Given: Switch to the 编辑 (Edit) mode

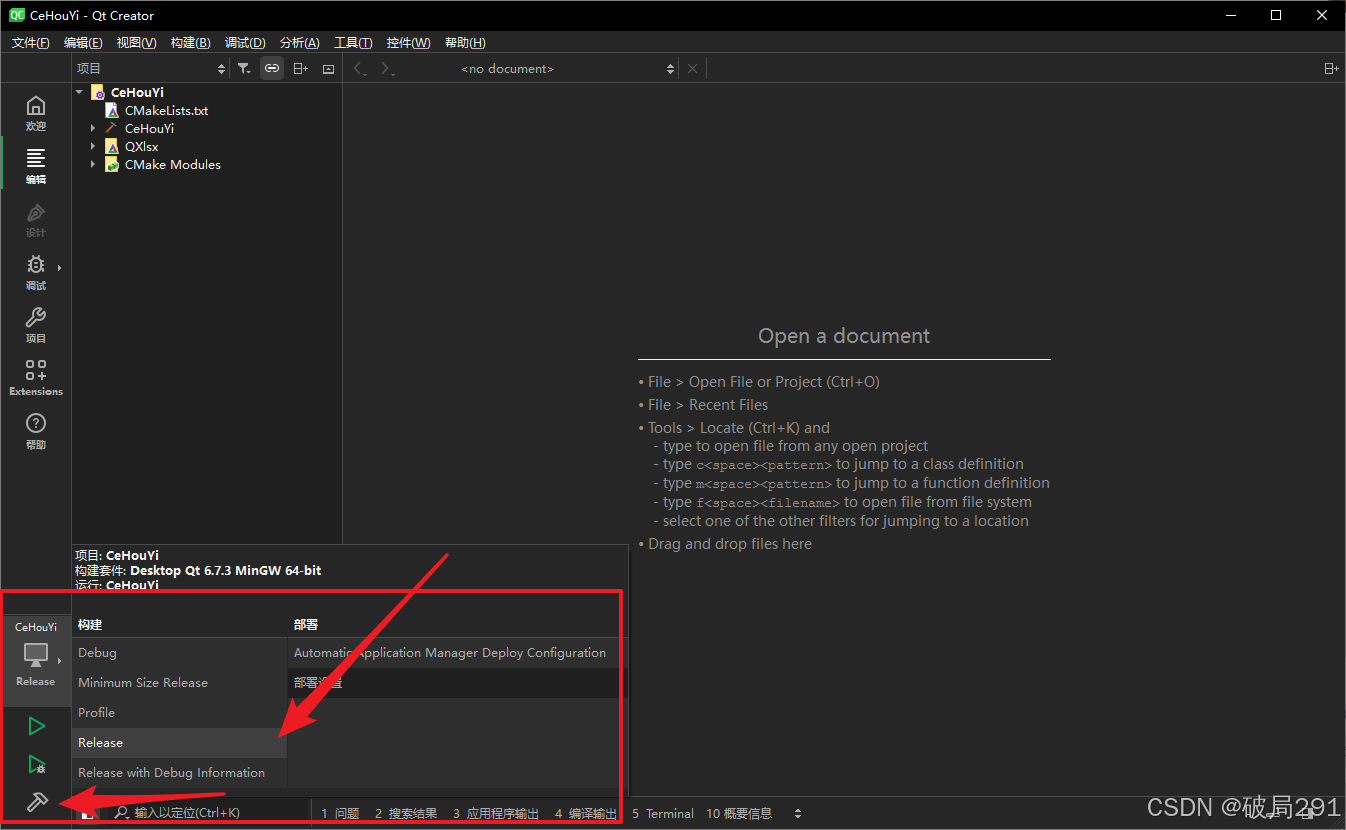Looking at the screenshot, I should point(36,165).
